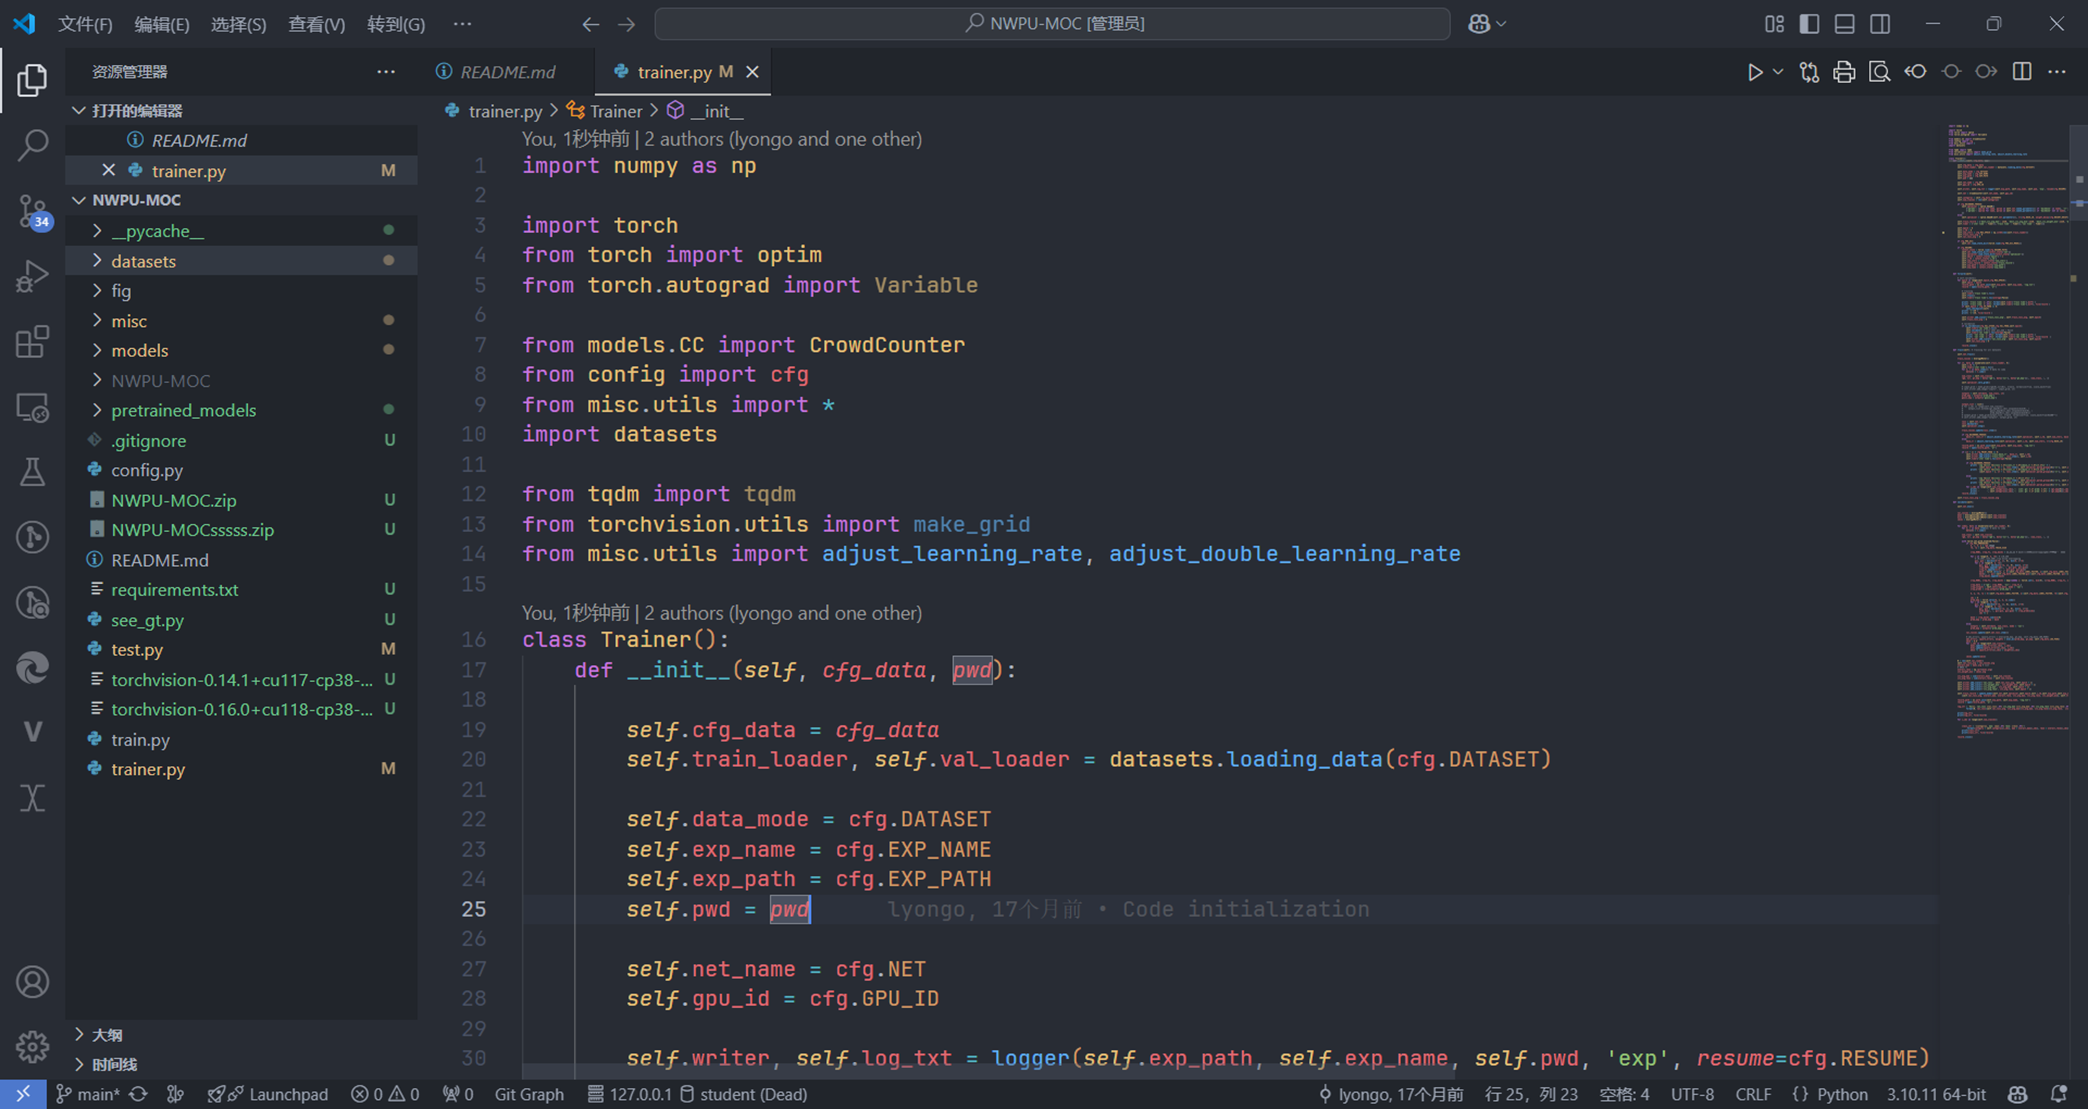
Task: Go forward with the right arrow
Action: [627, 24]
